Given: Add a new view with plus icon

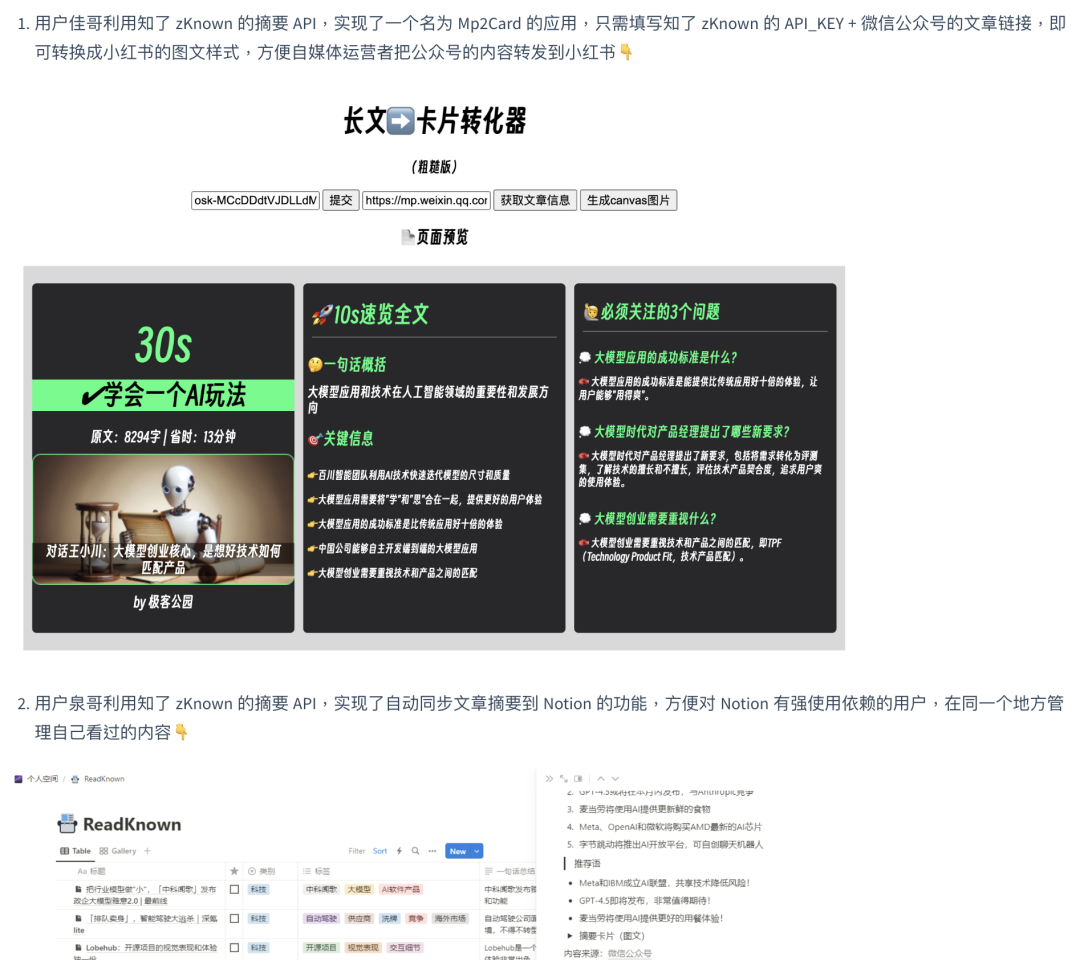Looking at the screenshot, I should coord(147,851).
